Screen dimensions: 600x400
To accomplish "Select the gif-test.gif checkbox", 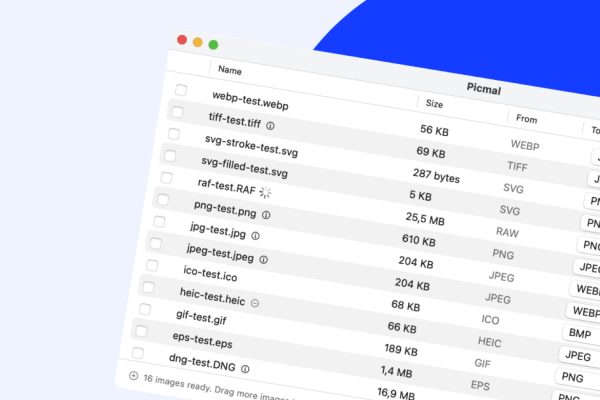I will point(145,309).
